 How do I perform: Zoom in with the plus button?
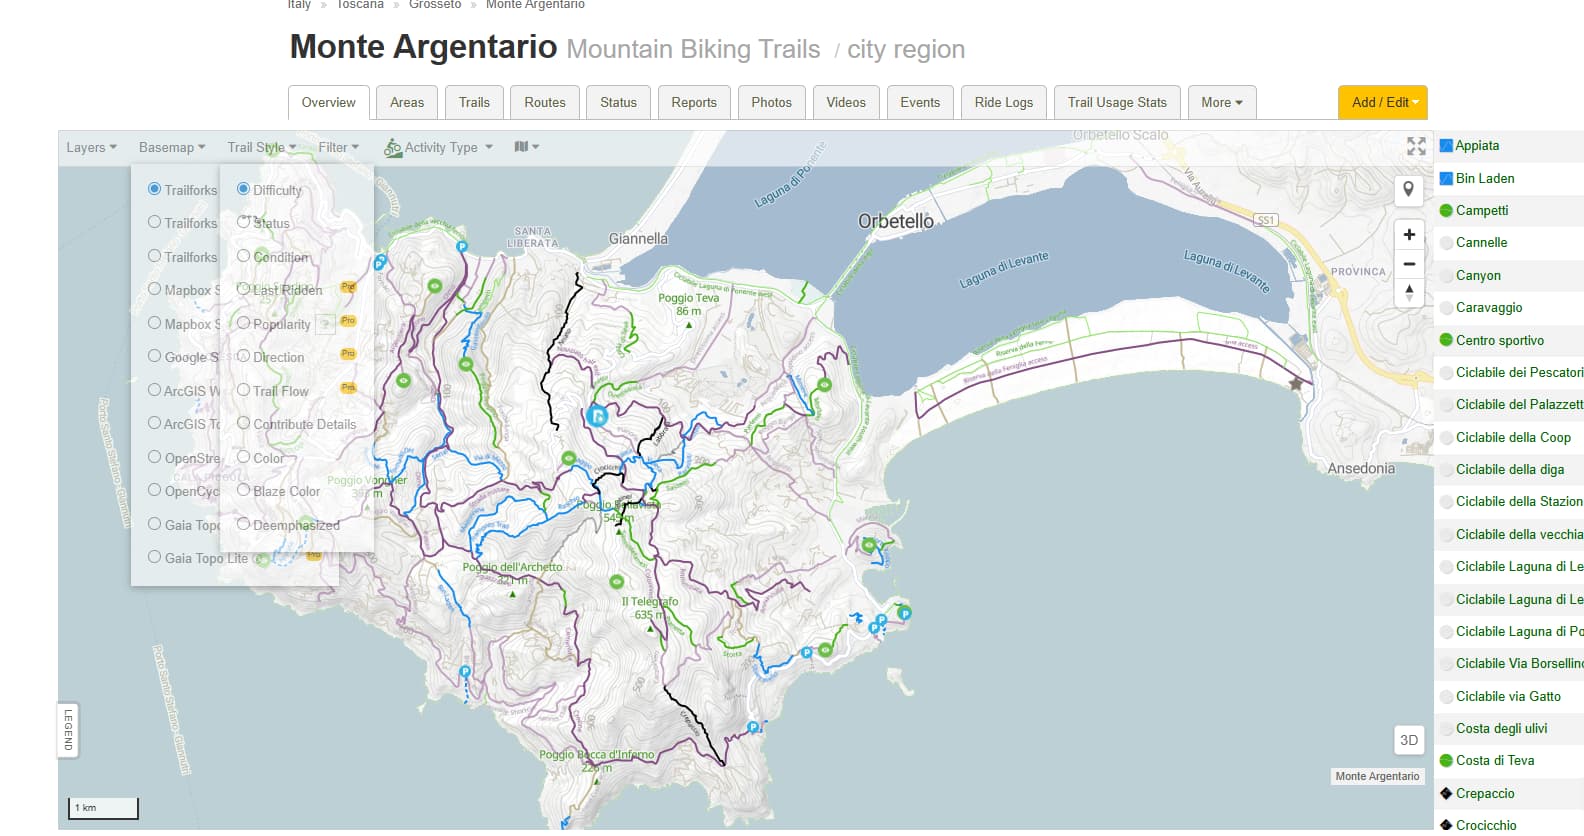coord(1408,234)
